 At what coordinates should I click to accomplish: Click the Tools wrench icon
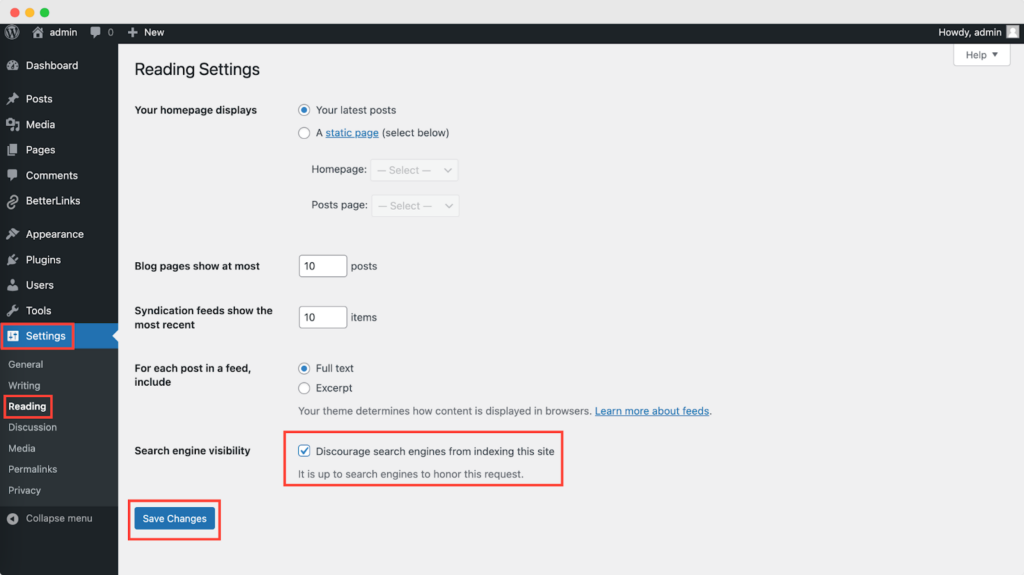pos(12,310)
